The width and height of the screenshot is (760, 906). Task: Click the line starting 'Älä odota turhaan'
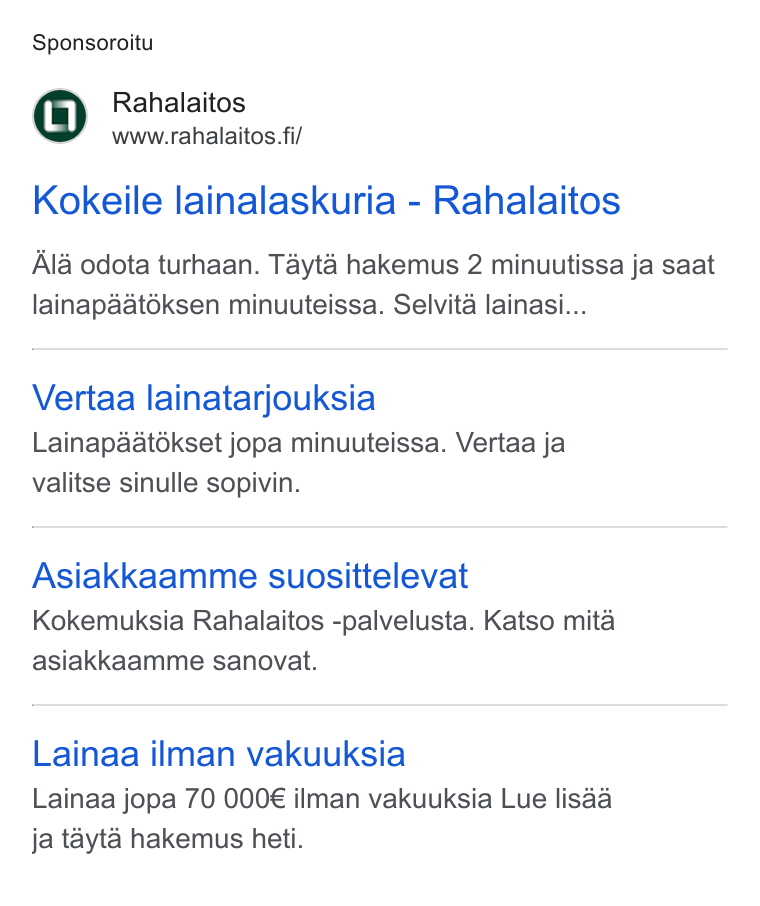point(373,266)
